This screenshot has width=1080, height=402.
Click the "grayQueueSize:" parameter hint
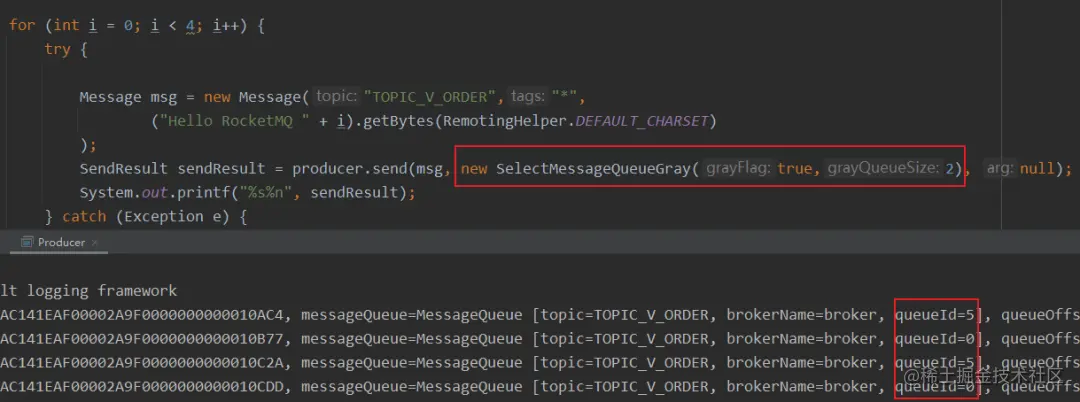pyautogui.click(x=884, y=169)
